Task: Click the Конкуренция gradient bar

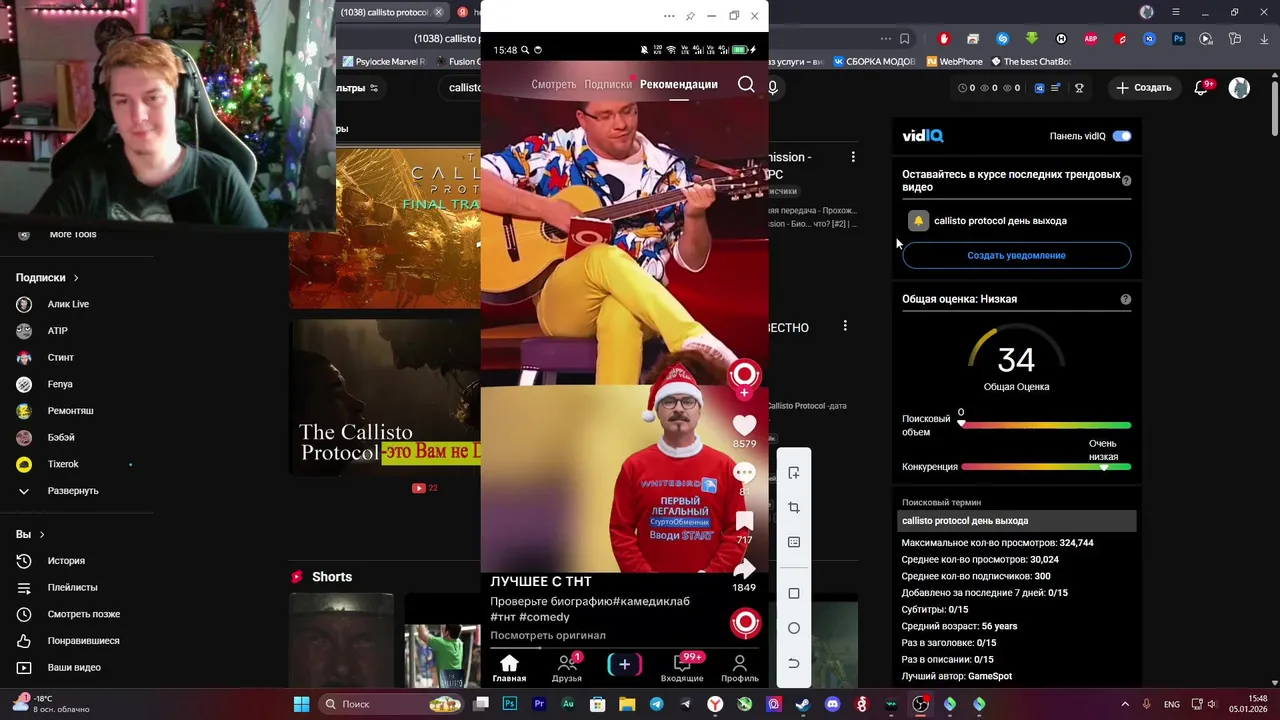Action: pos(1046,466)
